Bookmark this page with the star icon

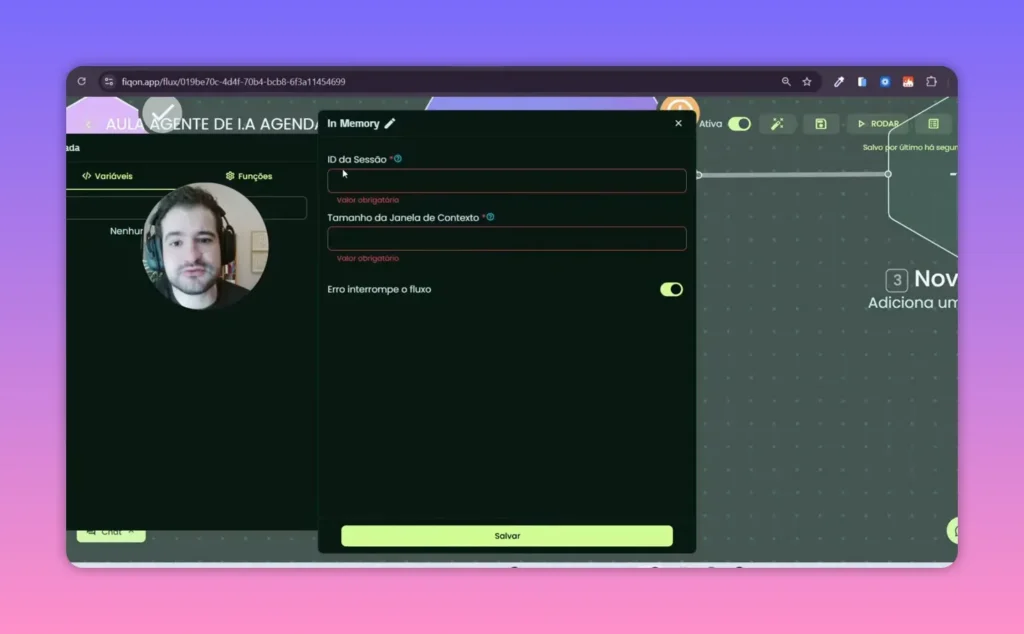(x=807, y=82)
